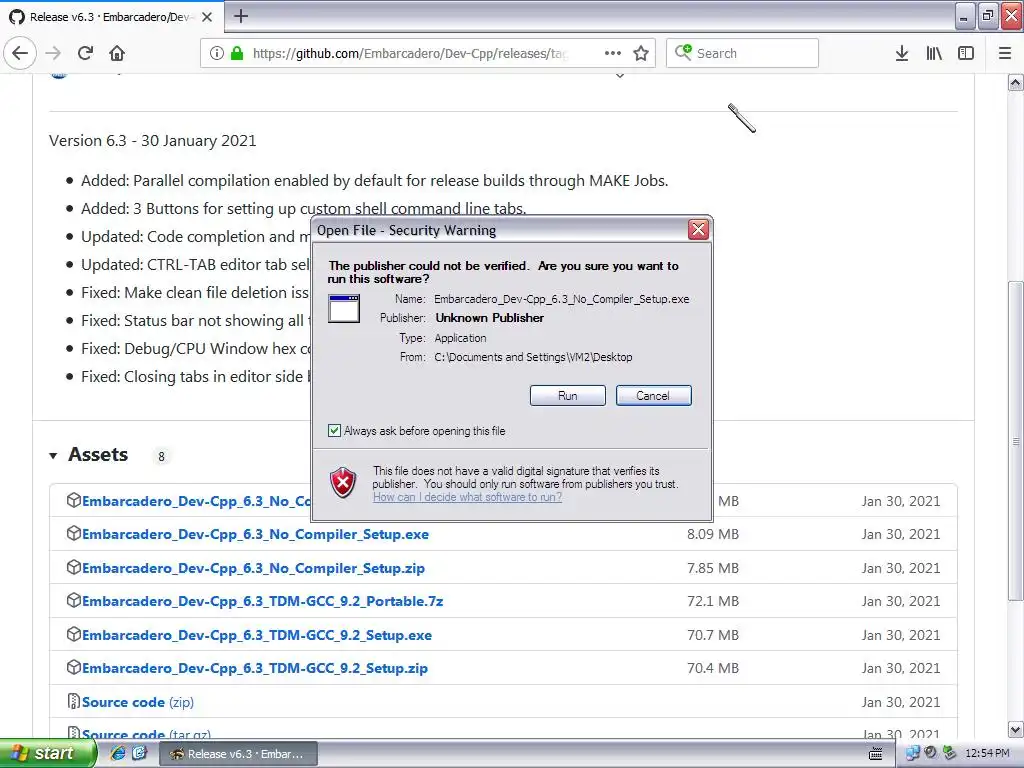Click the zip file icon beside Source code (zip)
This screenshot has height=768, width=1024.
tap(74, 701)
